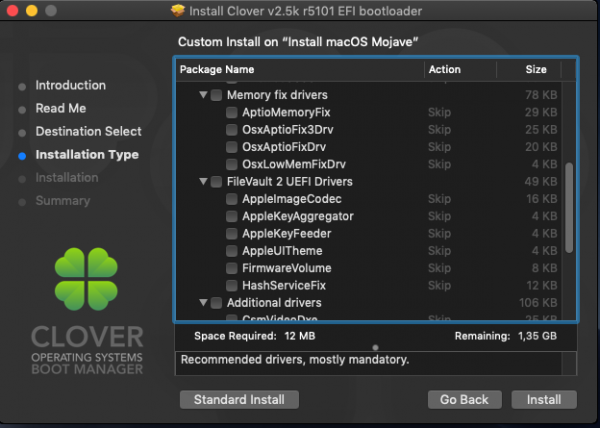The image size is (600, 428).
Task: Go to the Introduction step
Action: click(70, 85)
